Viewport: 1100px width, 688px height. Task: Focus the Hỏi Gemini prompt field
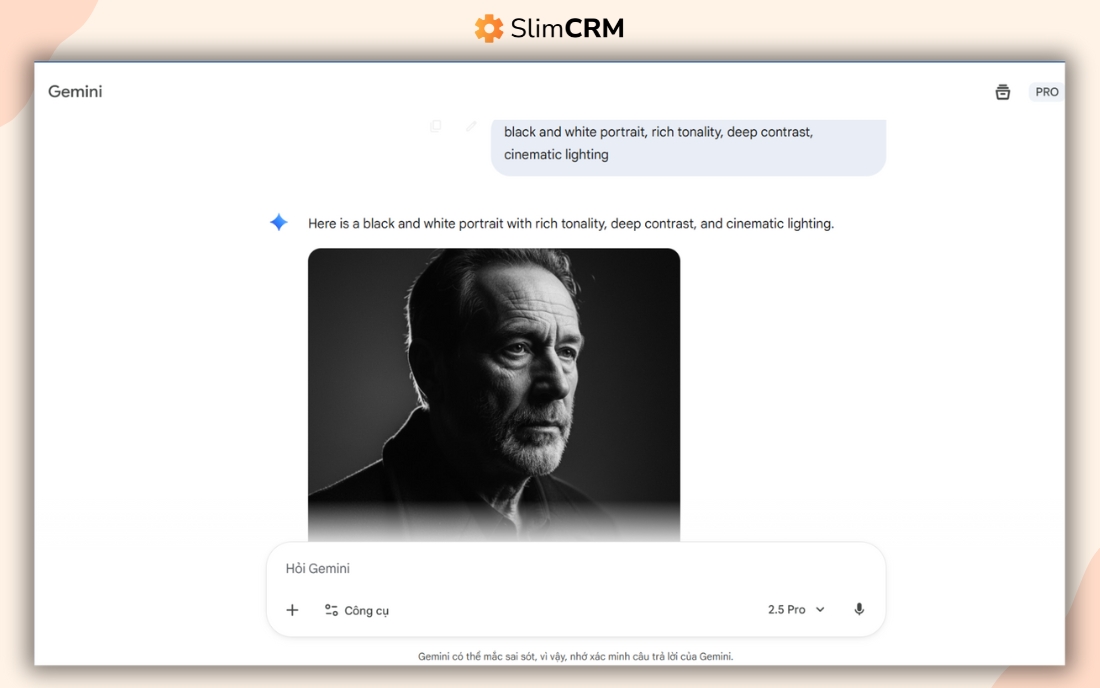(x=575, y=568)
